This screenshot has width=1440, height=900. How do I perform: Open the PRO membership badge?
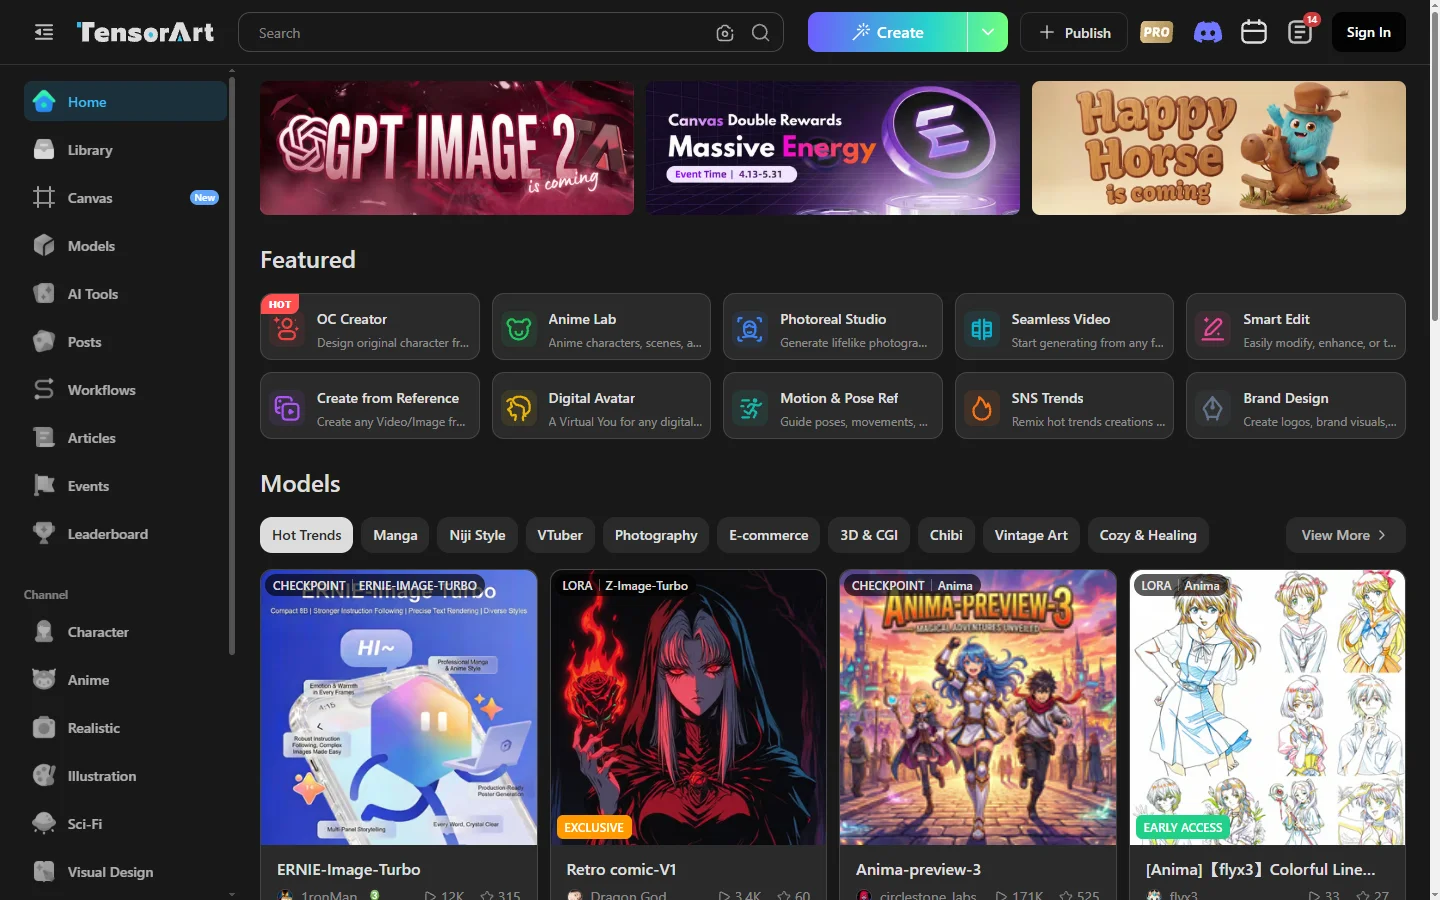1156,32
